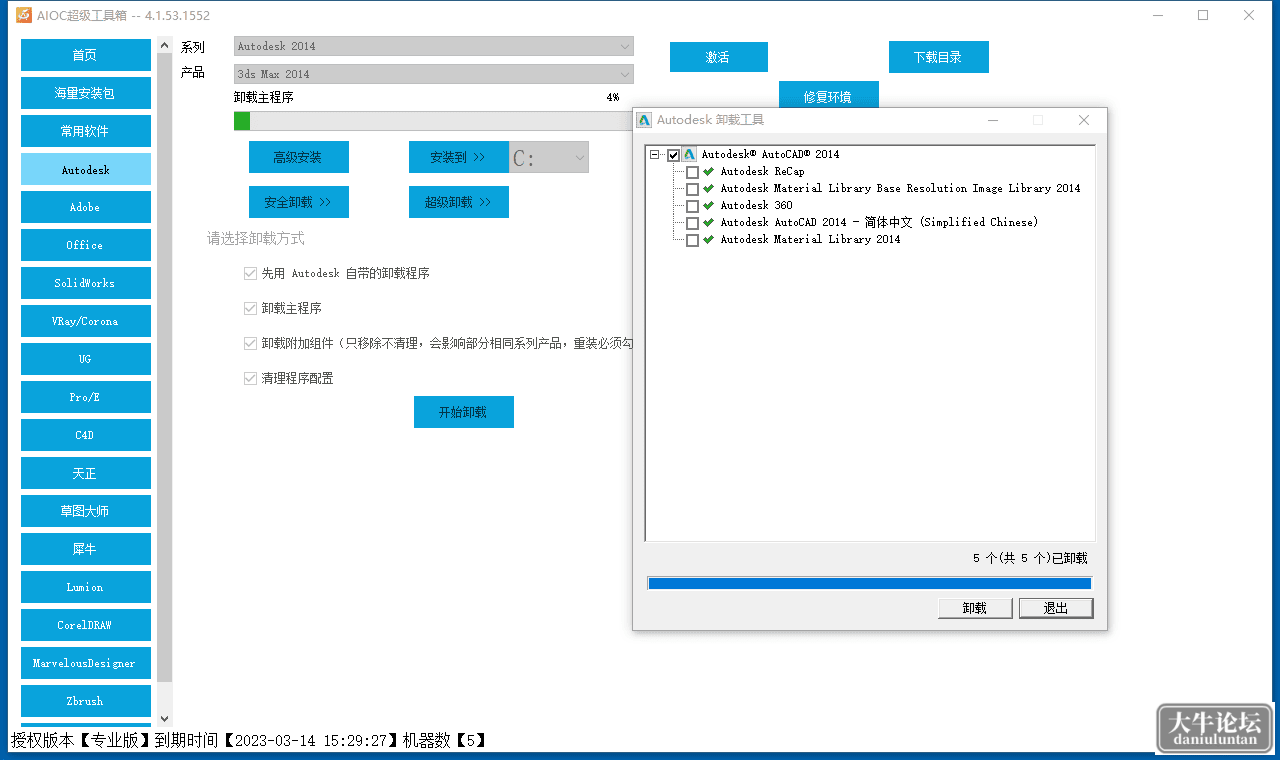Open the Adobe category in the sidebar
Viewport: 1280px width, 760px height.
pyautogui.click(x=86, y=207)
